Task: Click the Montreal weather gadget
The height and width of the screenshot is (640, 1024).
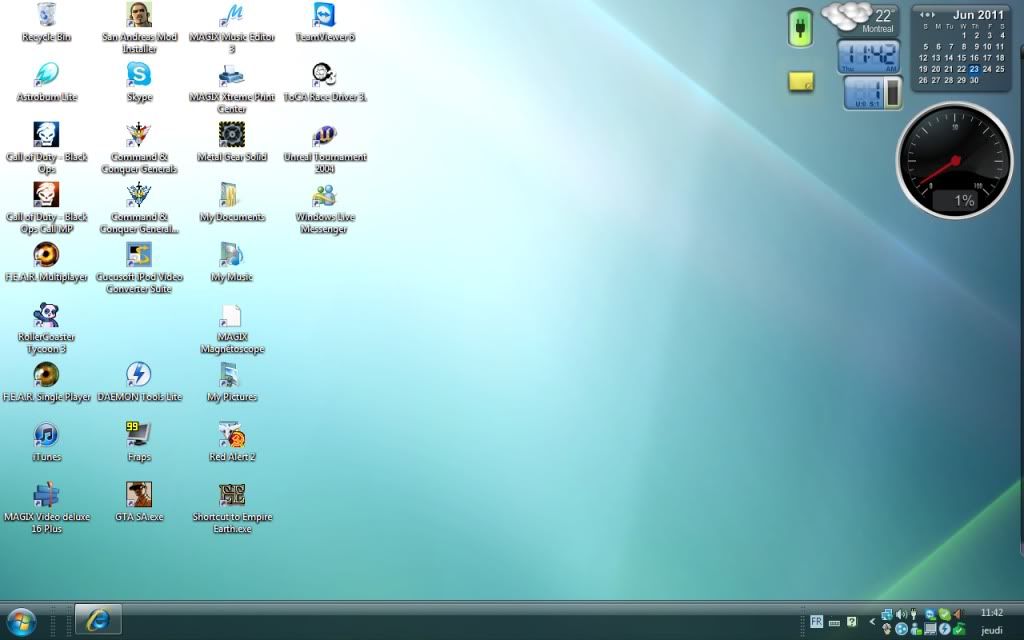Action: click(x=860, y=19)
